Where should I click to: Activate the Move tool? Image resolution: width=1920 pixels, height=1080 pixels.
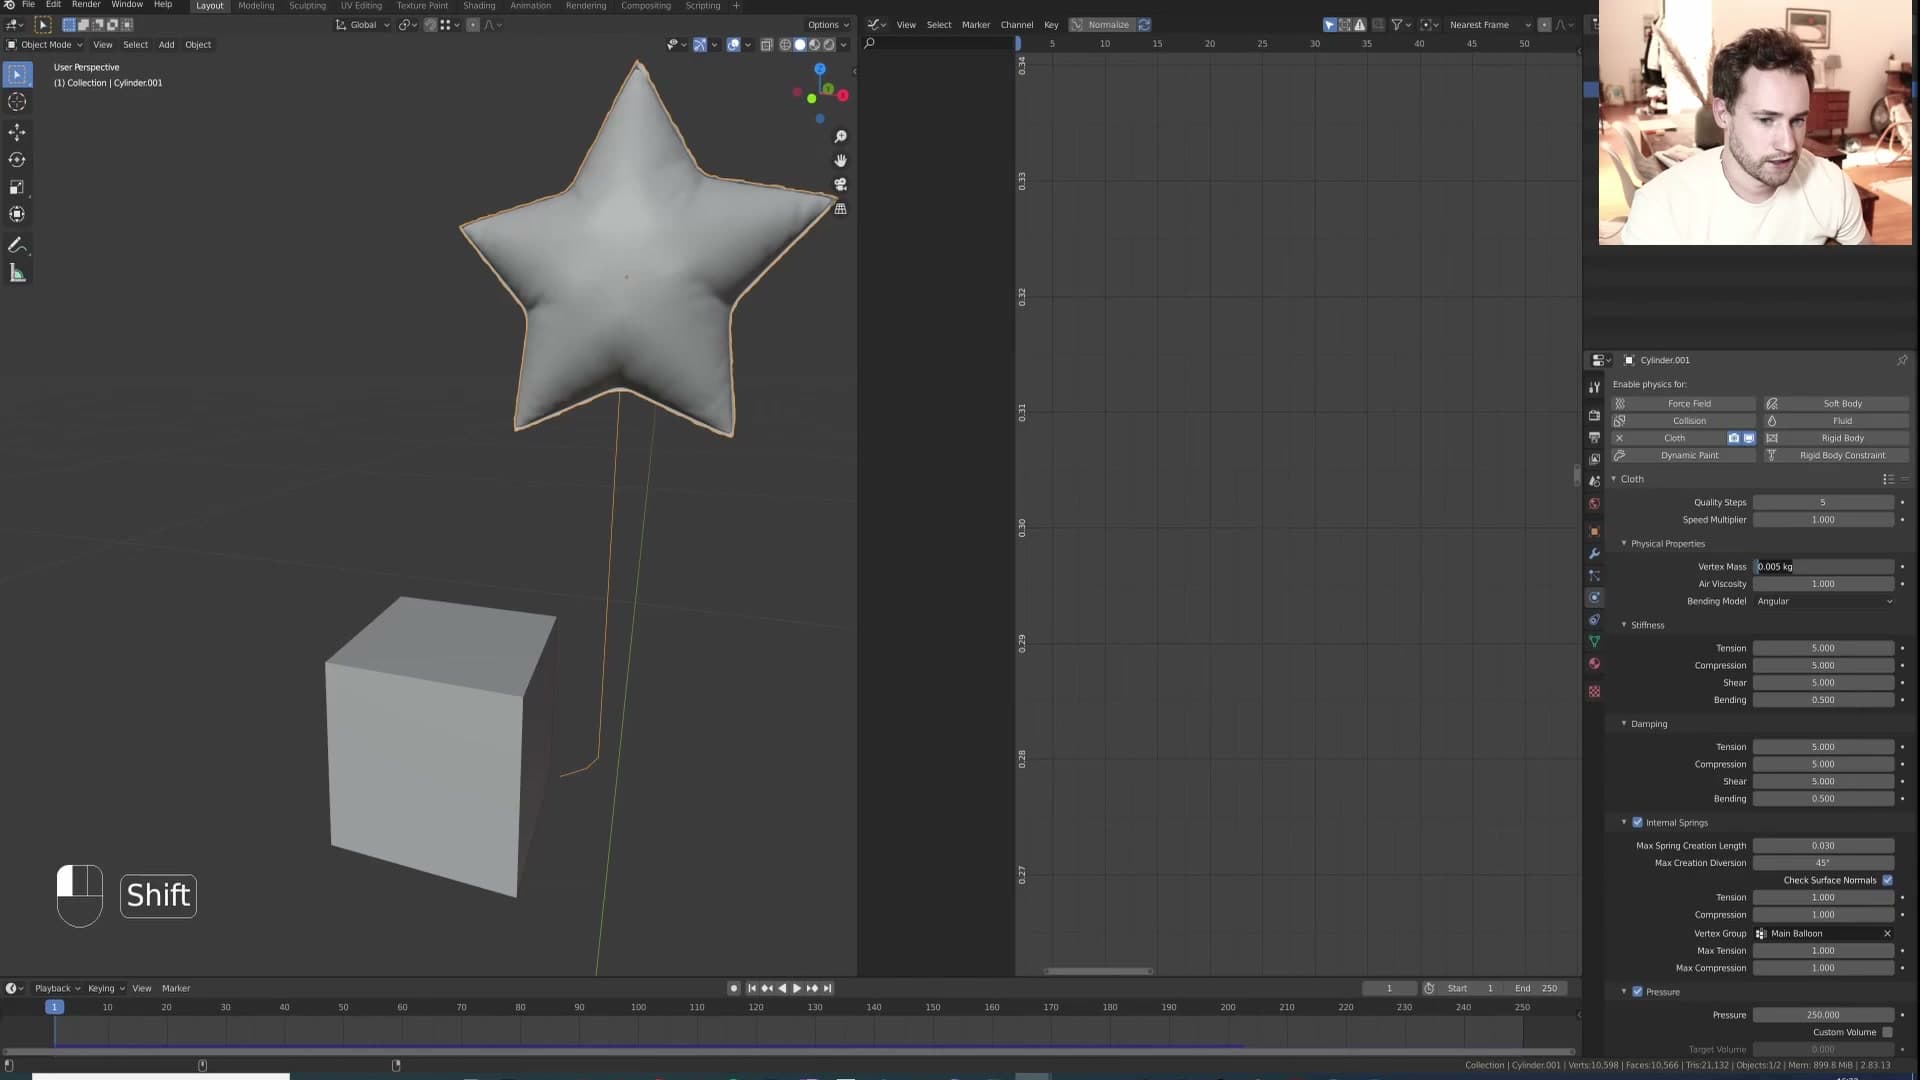coord(17,132)
